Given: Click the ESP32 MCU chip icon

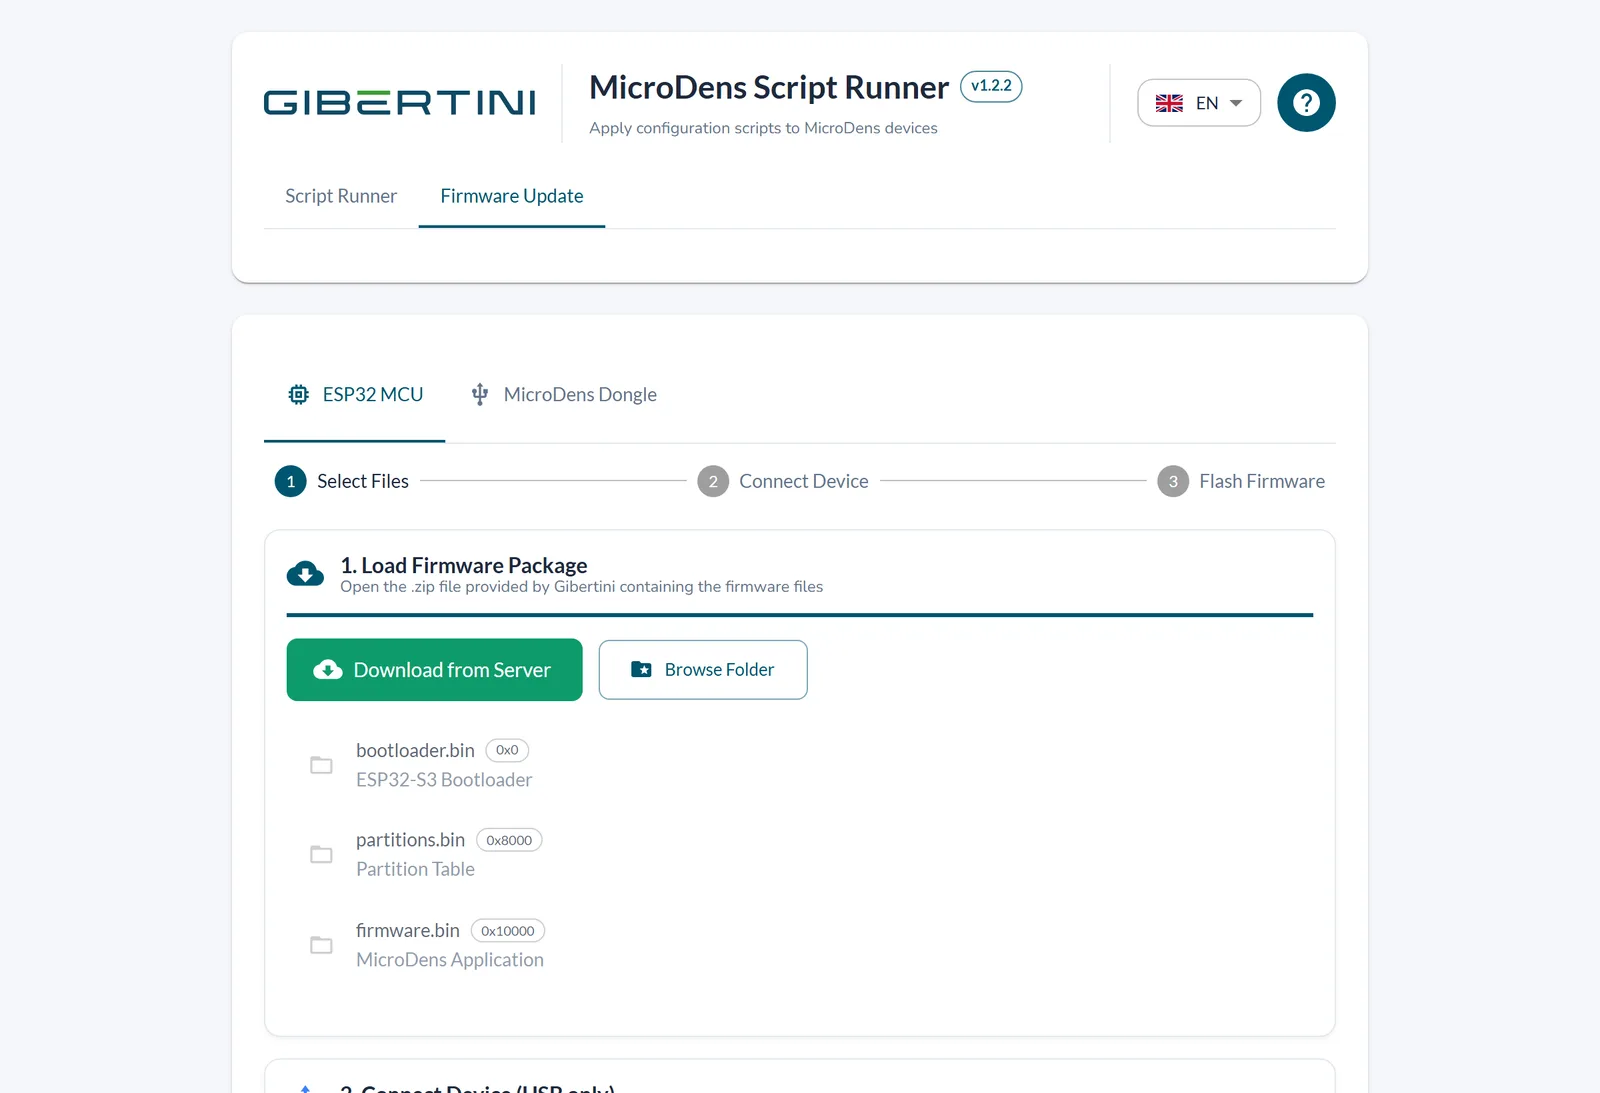Looking at the screenshot, I should (298, 394).
